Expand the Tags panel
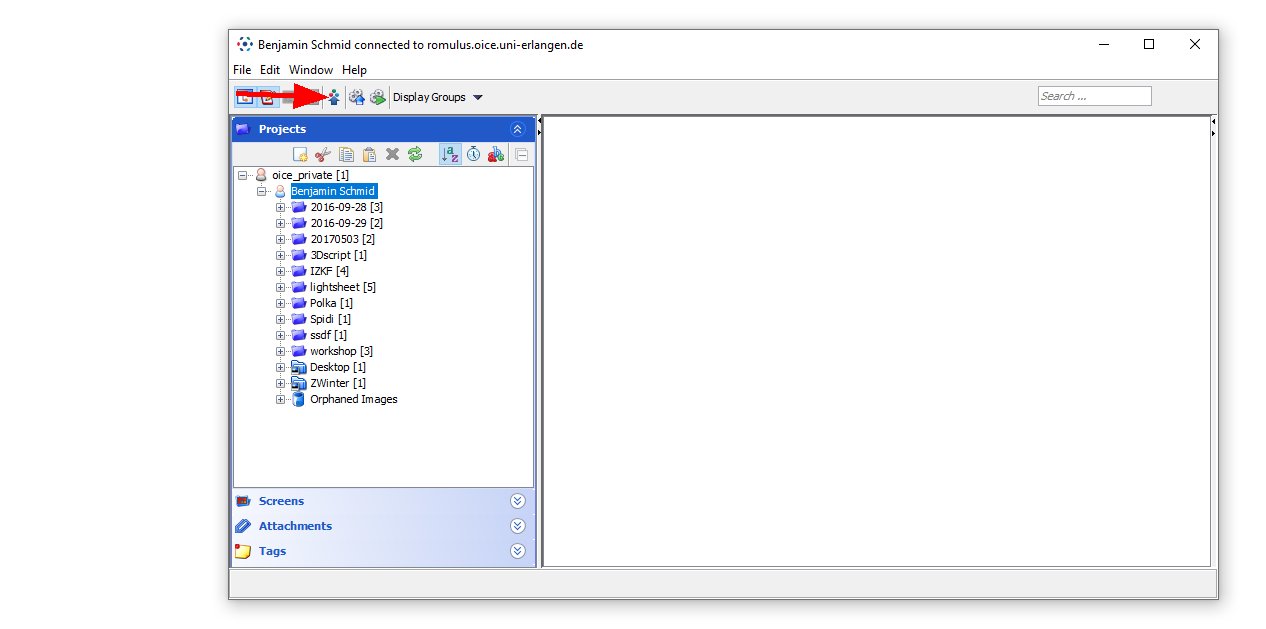The image size is (1266, 629). 517,551
